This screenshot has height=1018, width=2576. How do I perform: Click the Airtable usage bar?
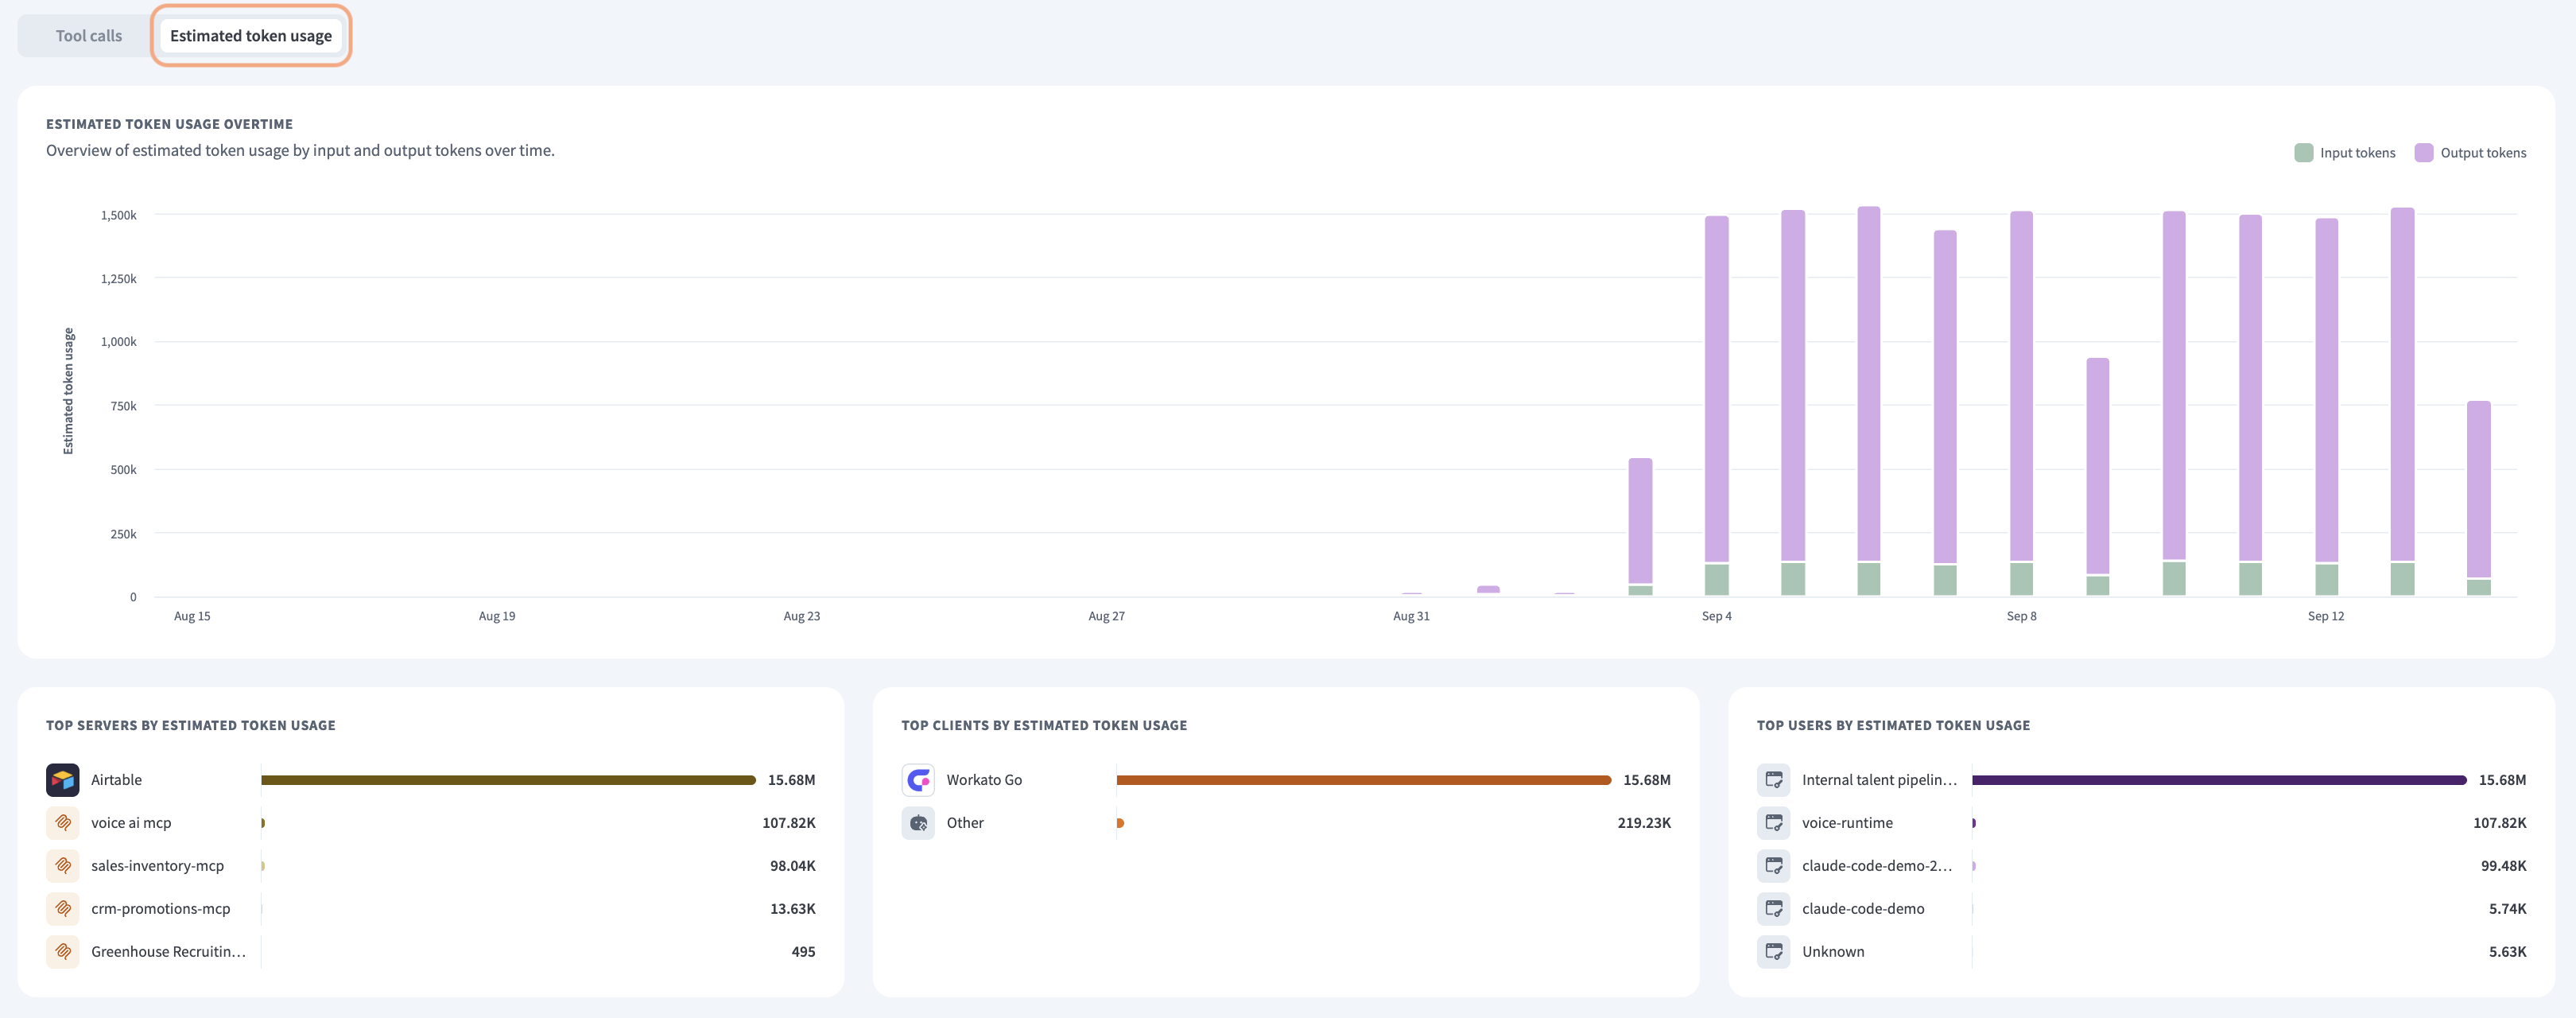coord(508,780)
